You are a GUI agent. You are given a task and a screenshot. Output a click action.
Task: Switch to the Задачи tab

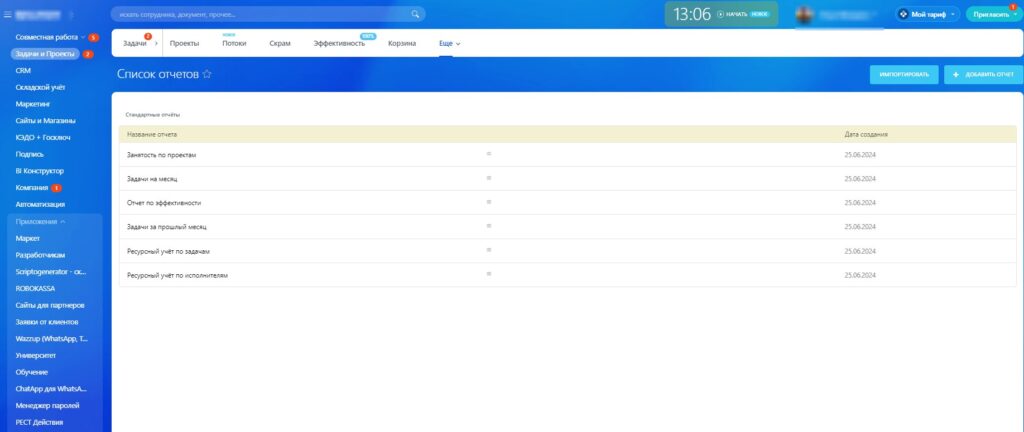pyautogui.click(x=135, y=44)
